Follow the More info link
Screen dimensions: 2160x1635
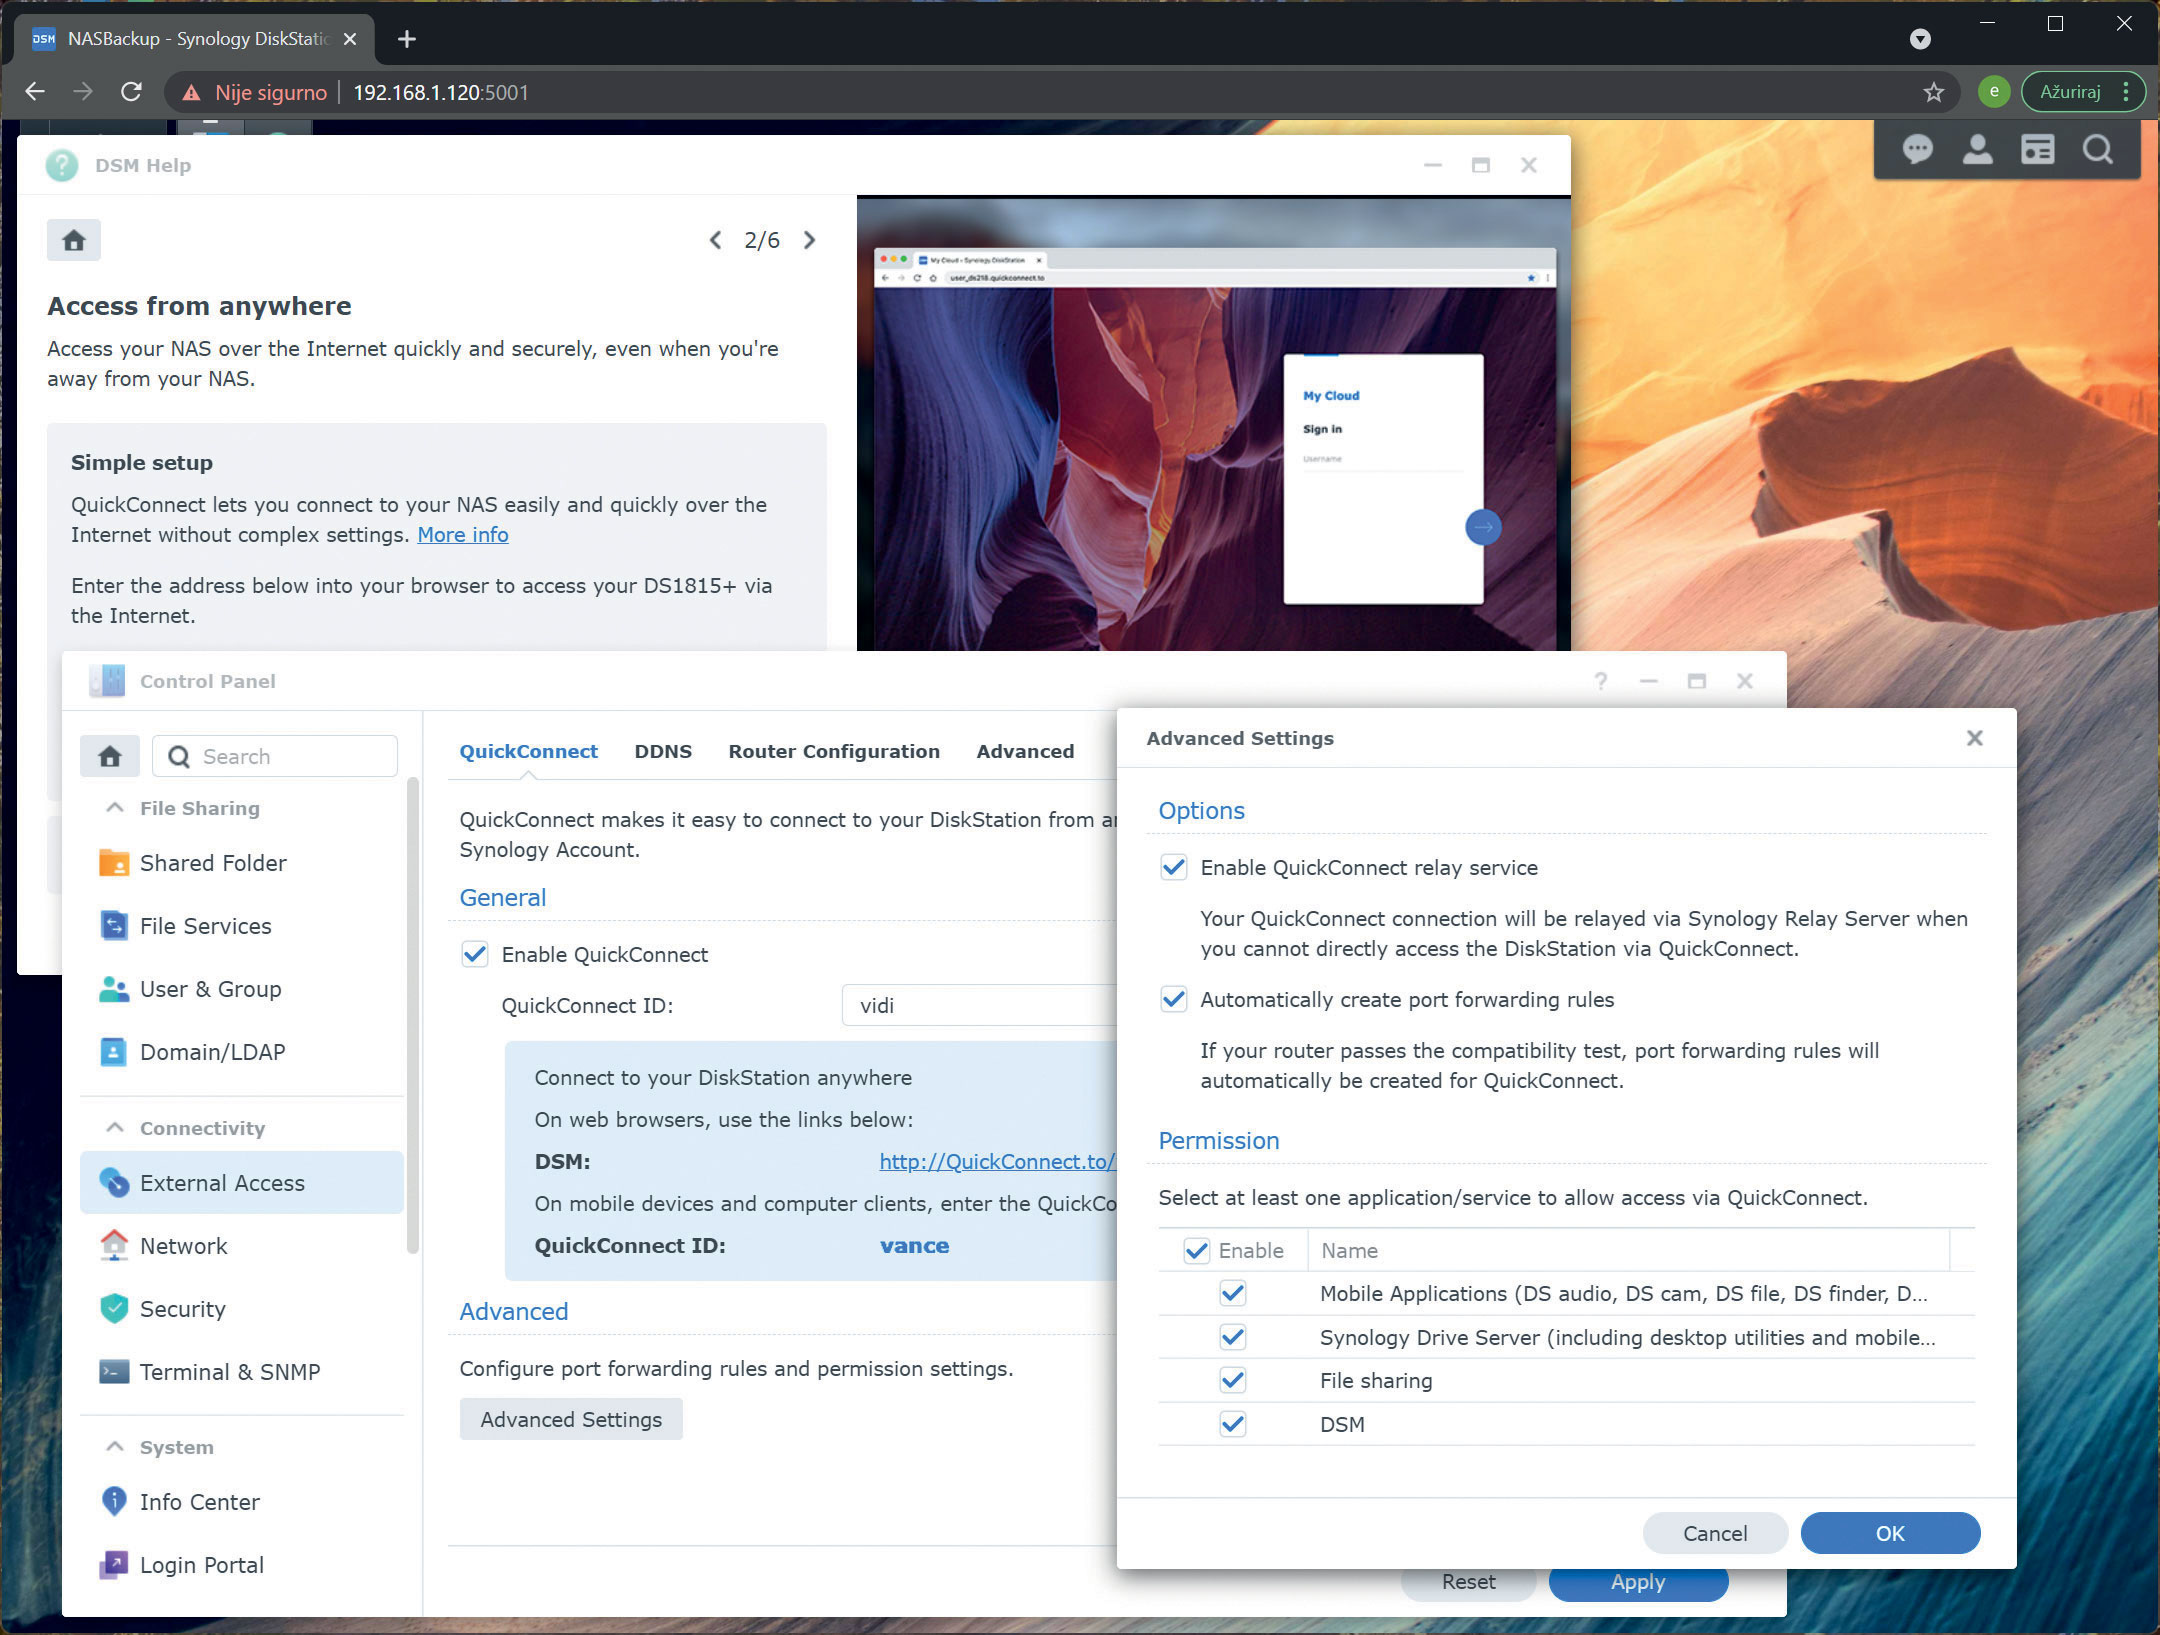tap(462, 535)
